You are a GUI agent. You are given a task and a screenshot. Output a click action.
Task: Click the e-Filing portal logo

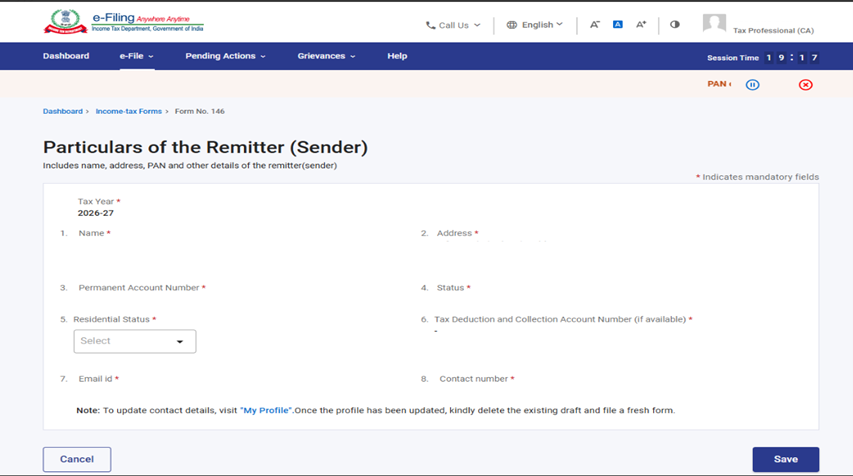(123, 23)
